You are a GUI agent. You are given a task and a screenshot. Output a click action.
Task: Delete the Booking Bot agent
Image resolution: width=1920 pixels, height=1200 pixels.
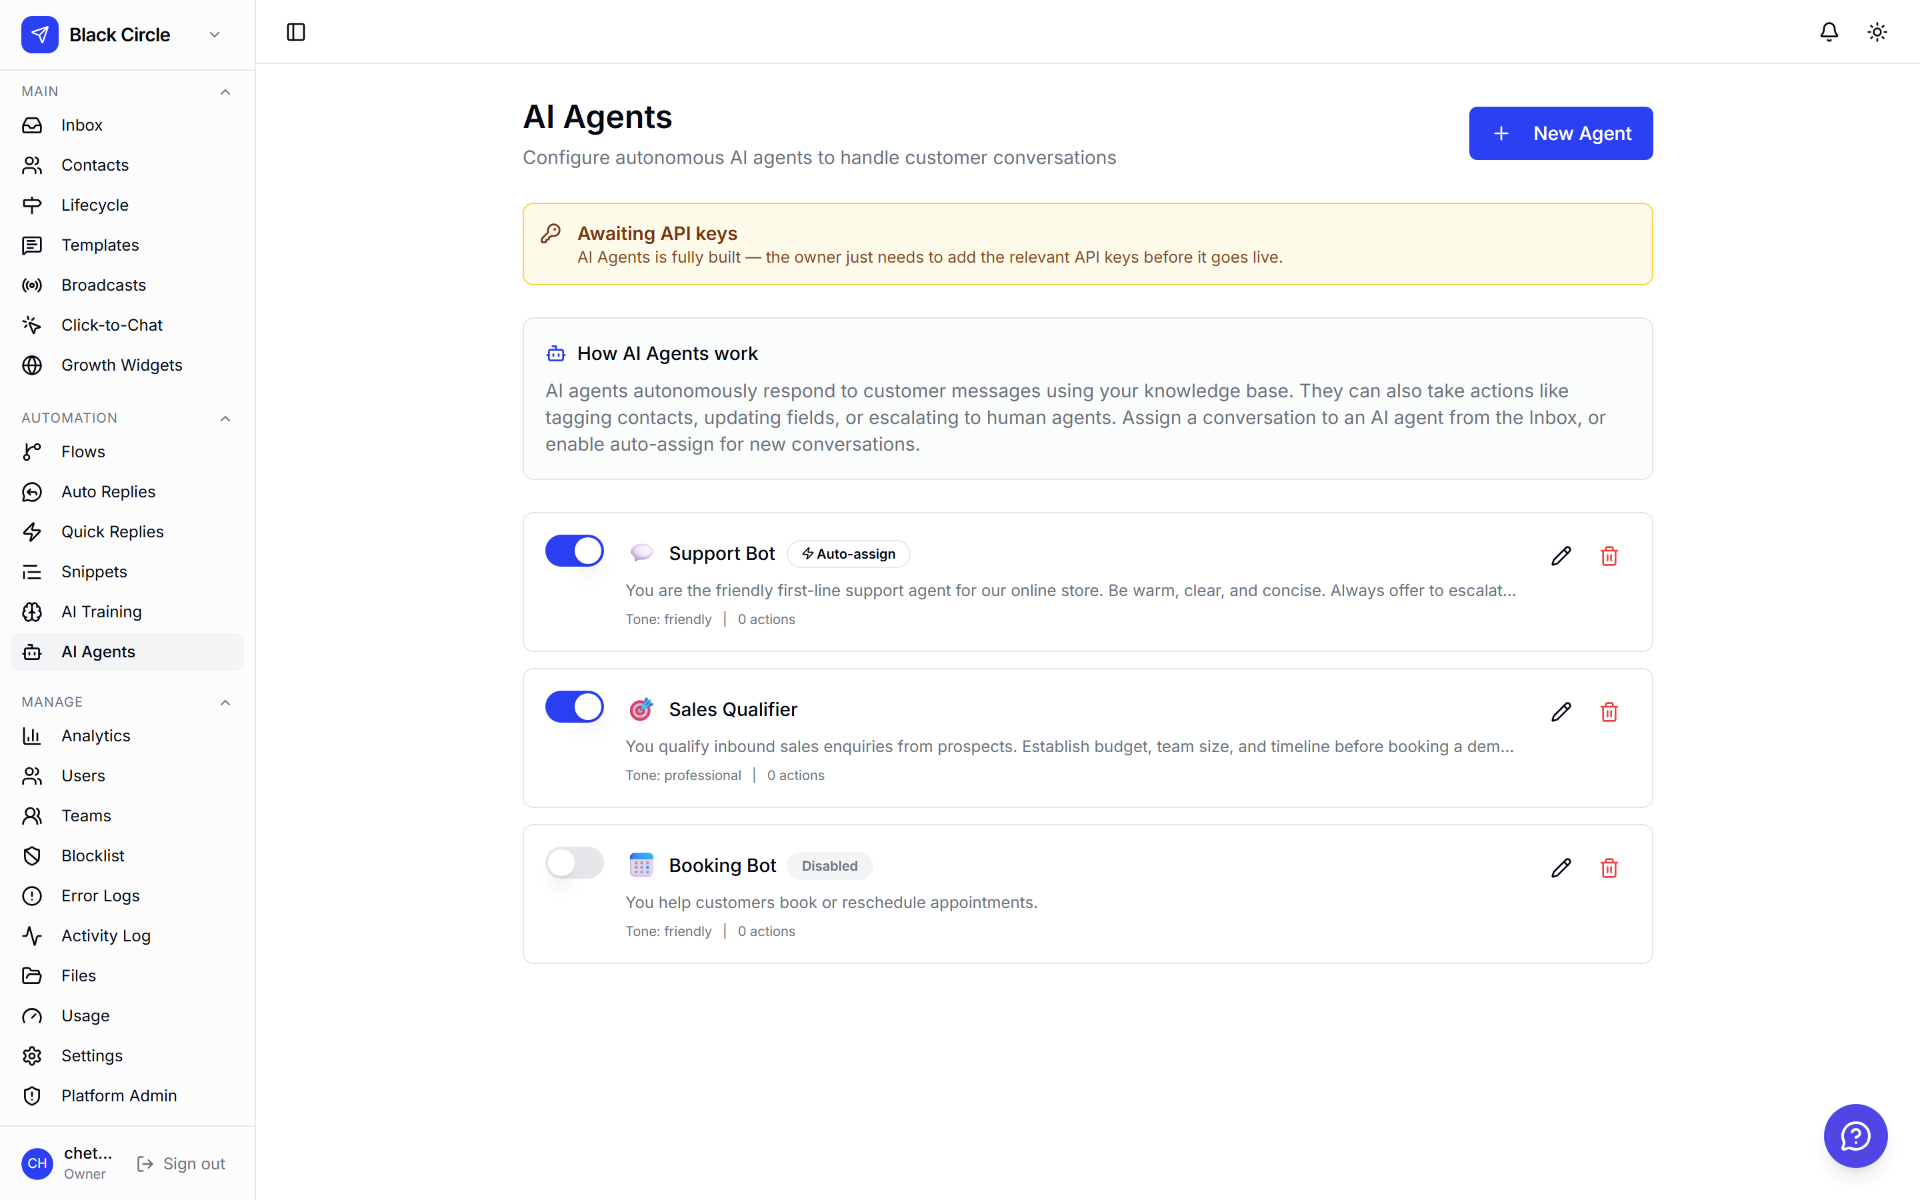click(1609, 868)
